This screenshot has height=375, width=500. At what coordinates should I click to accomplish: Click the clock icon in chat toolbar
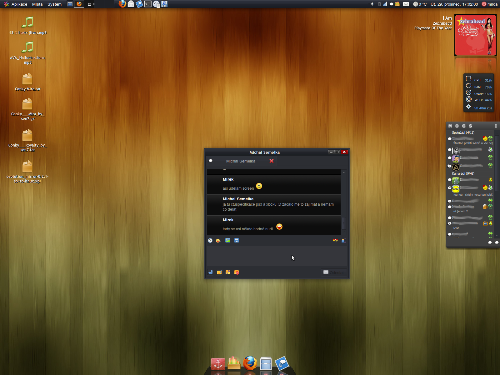(x=210, y=240)
